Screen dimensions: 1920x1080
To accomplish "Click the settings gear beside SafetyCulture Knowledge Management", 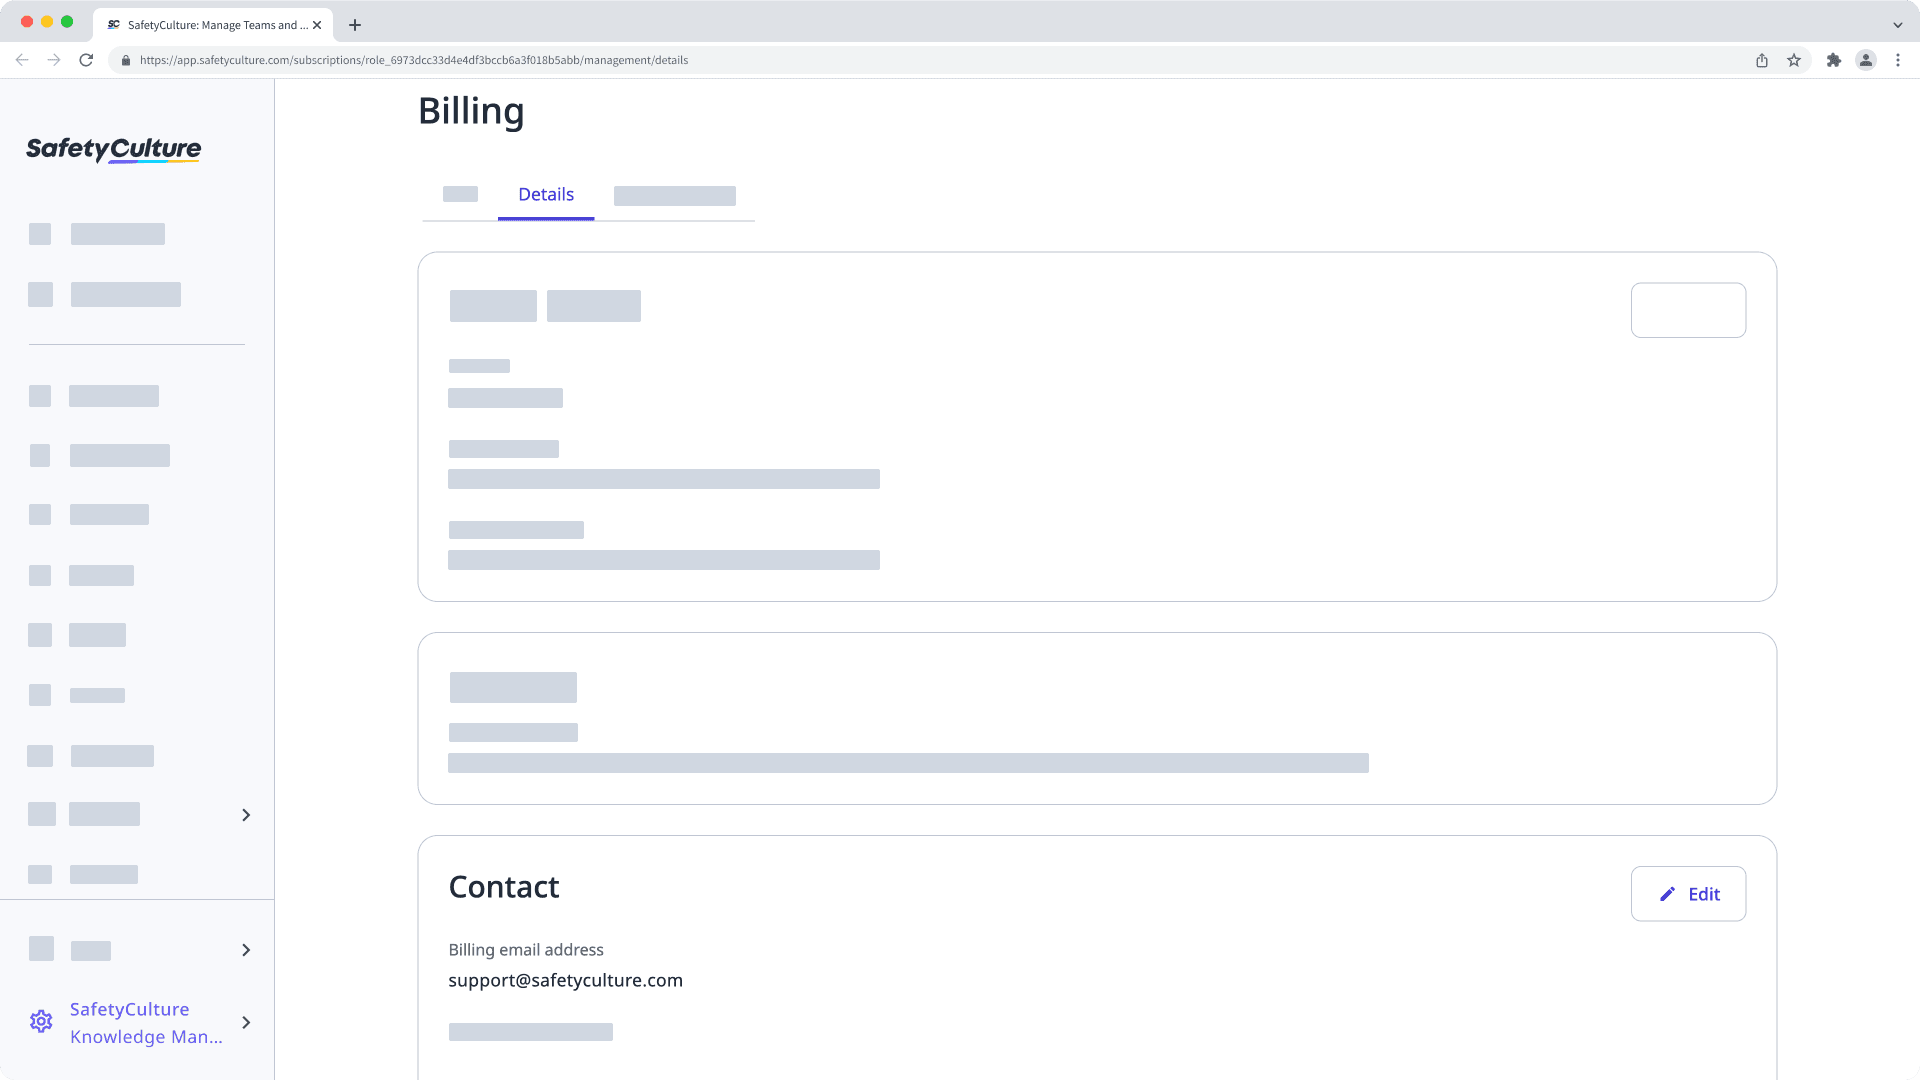I will [x=41, y=1021].
